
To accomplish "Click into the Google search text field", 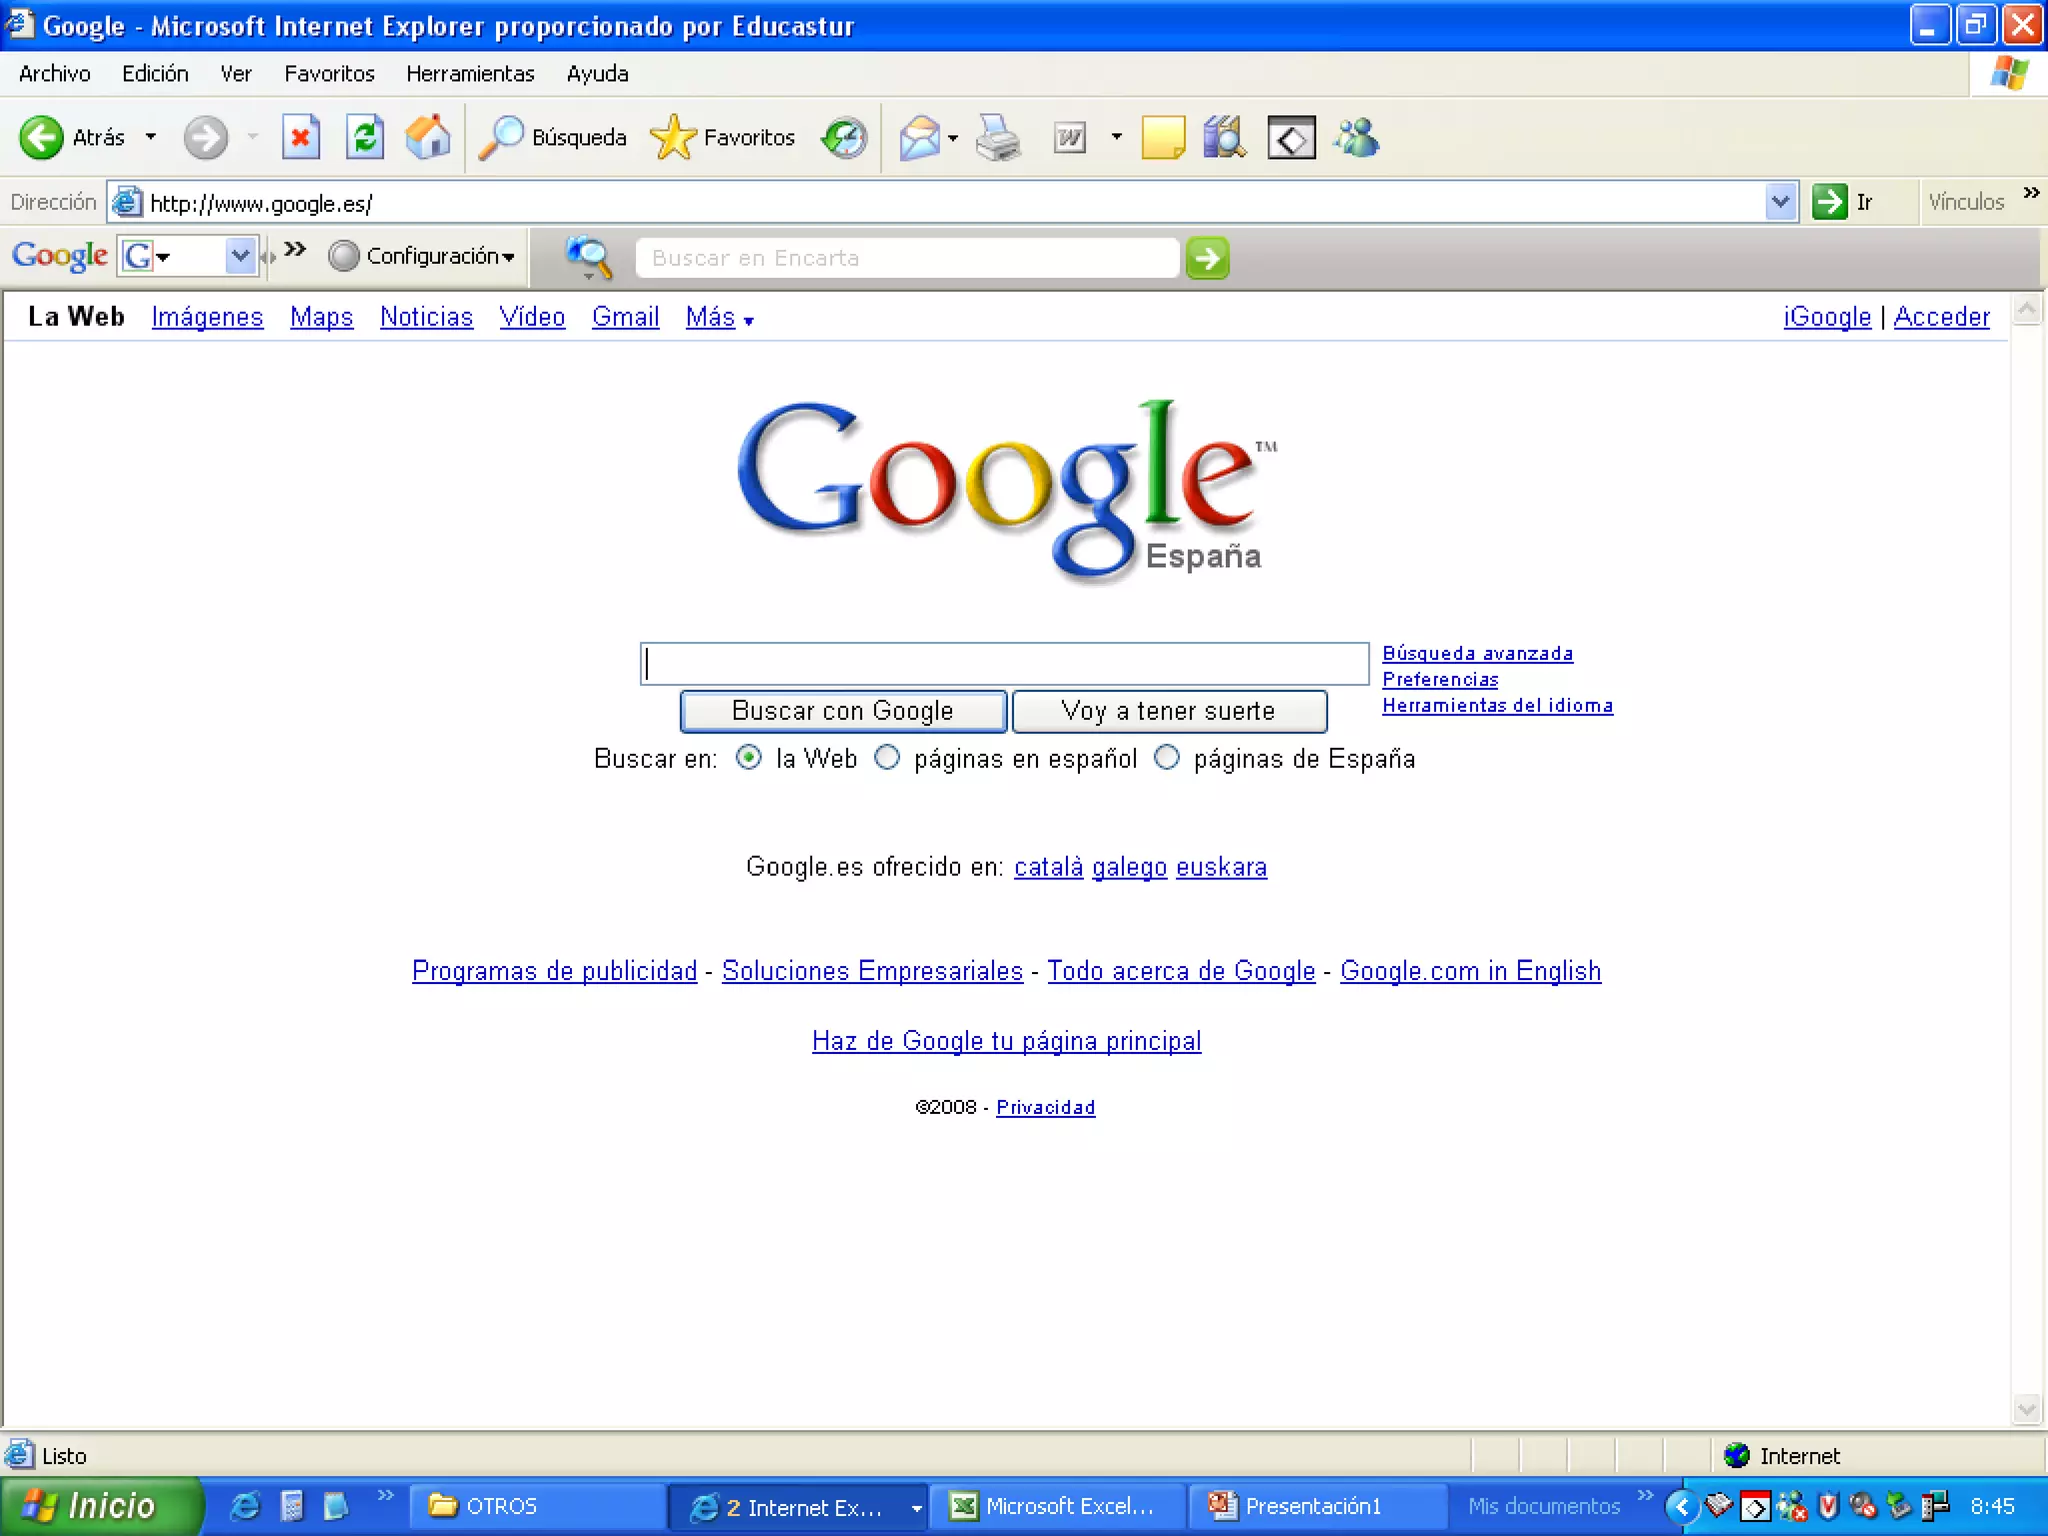I will pyautogui.click(x=1004, y=664).
